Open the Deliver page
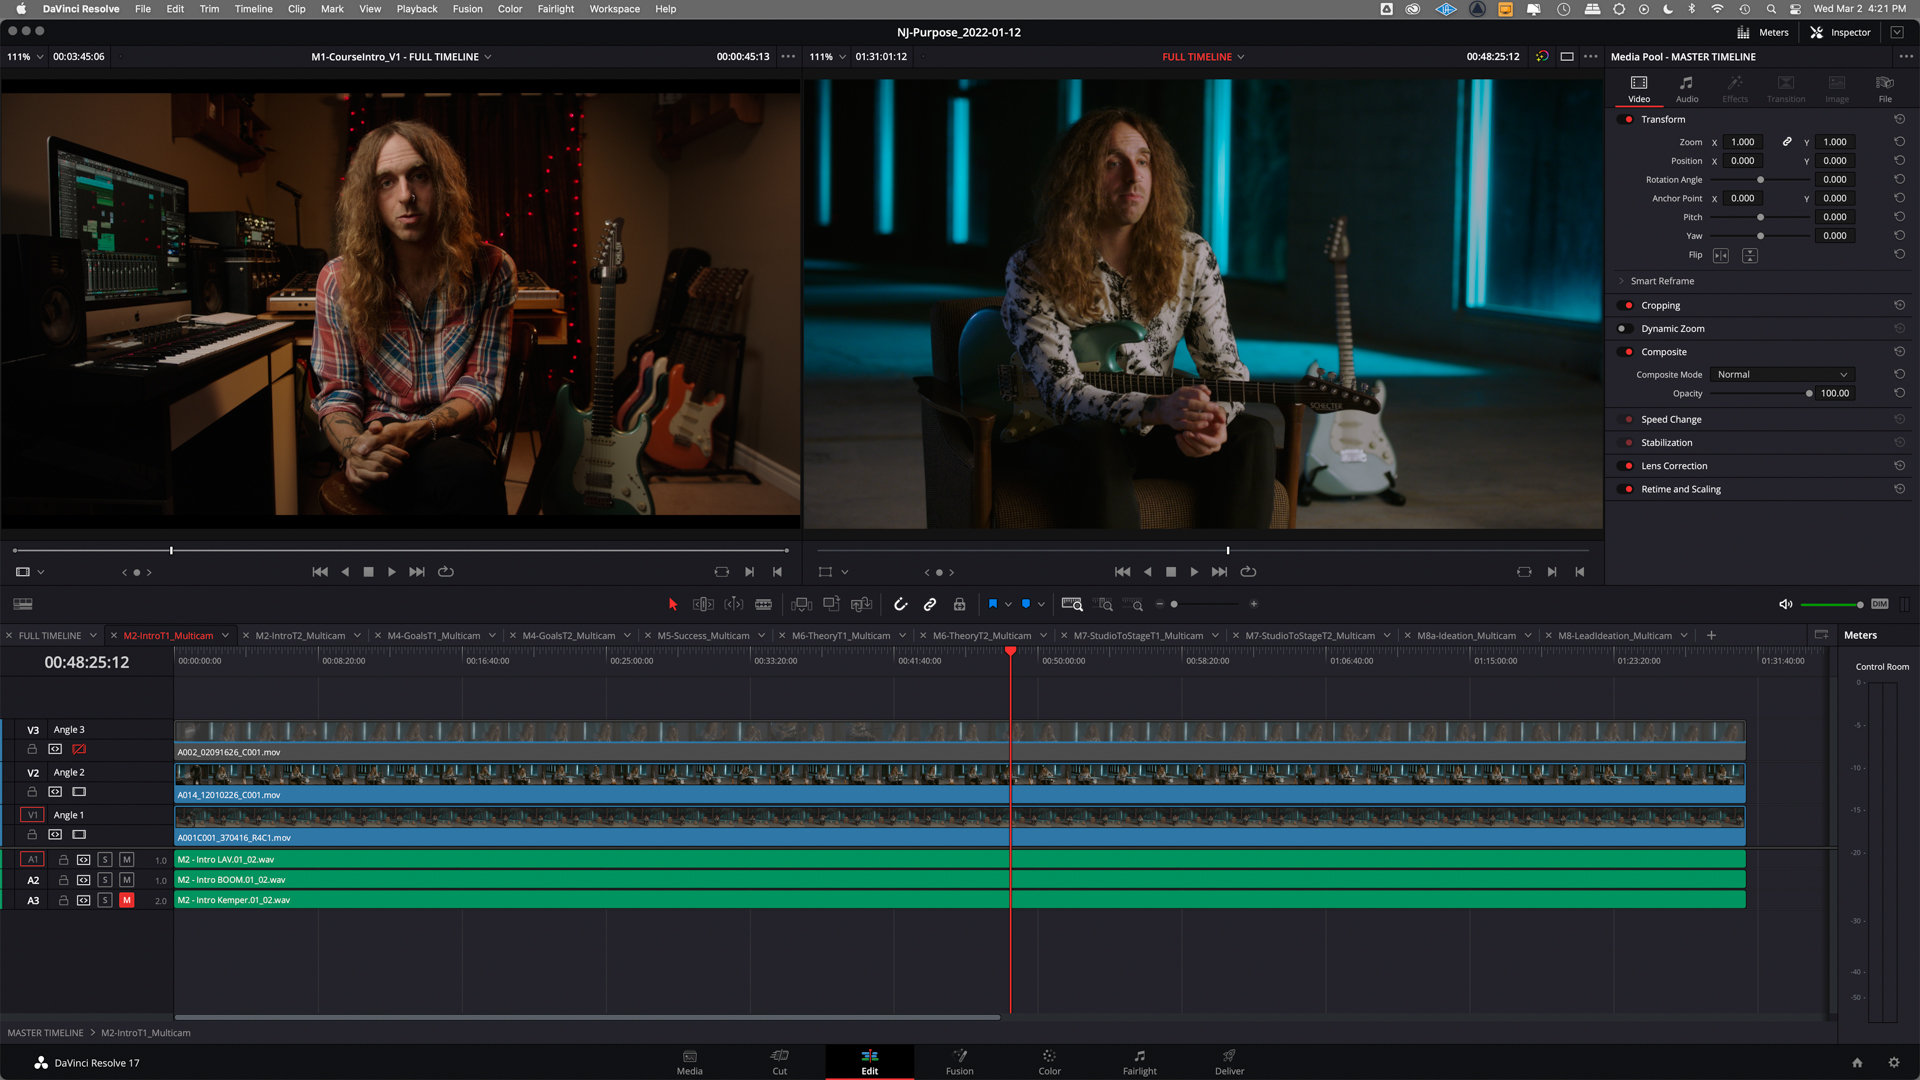 (1229, 1062)
